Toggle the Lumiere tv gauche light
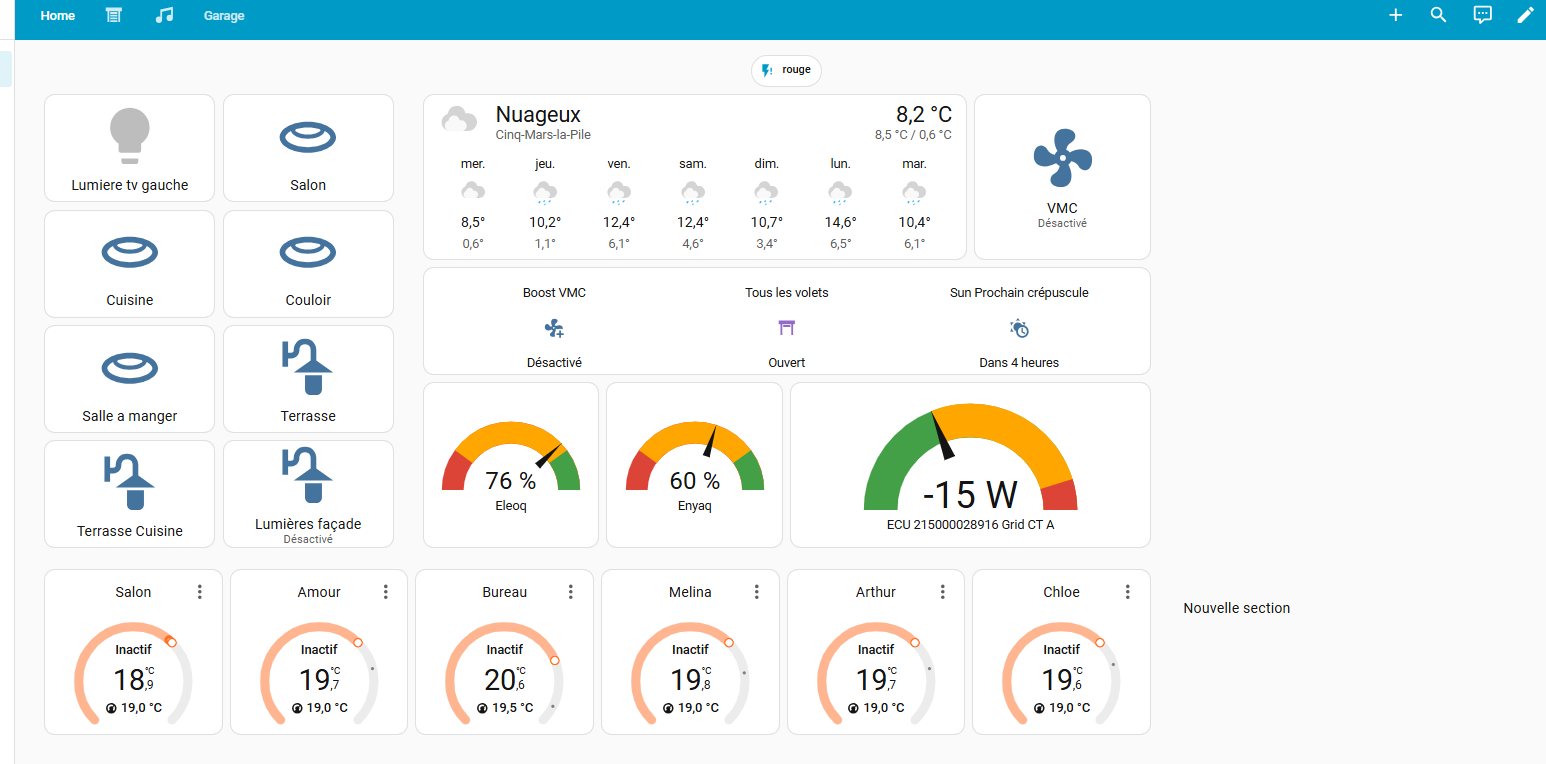Screen dimensions: 1546x764 [130, 136]
